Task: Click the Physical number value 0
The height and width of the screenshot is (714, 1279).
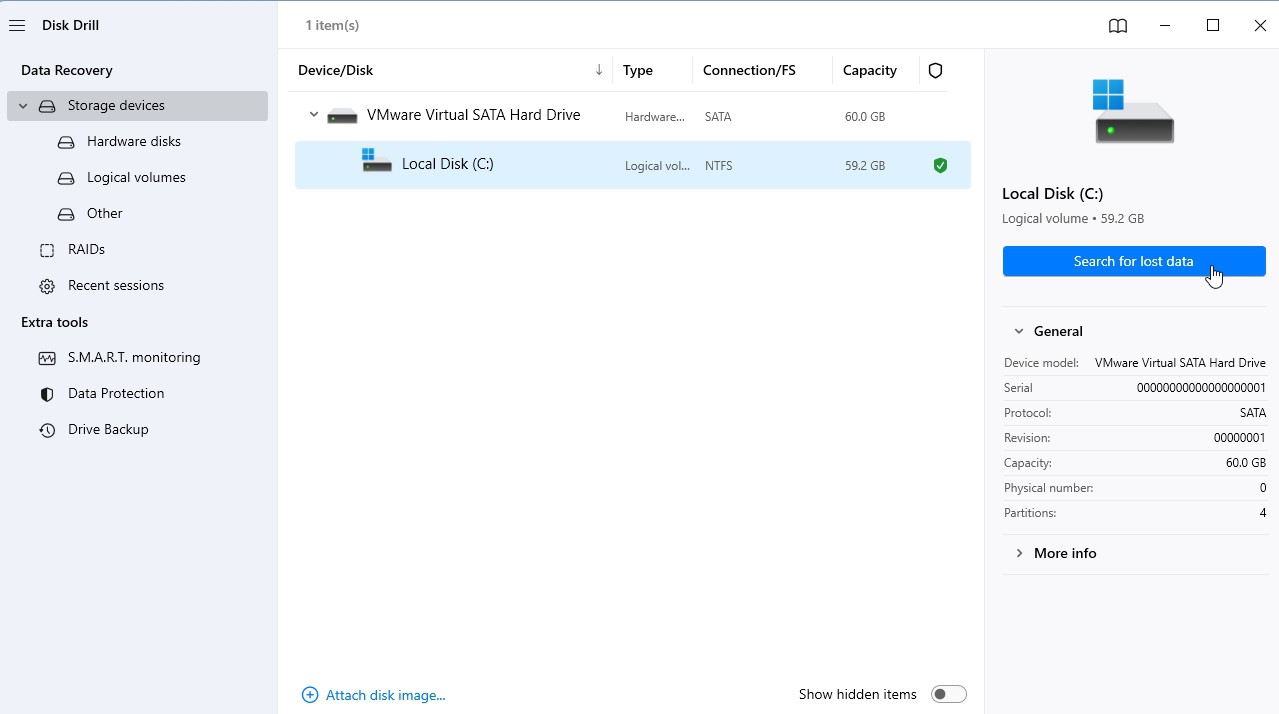Action: (x=1263, y=488)
